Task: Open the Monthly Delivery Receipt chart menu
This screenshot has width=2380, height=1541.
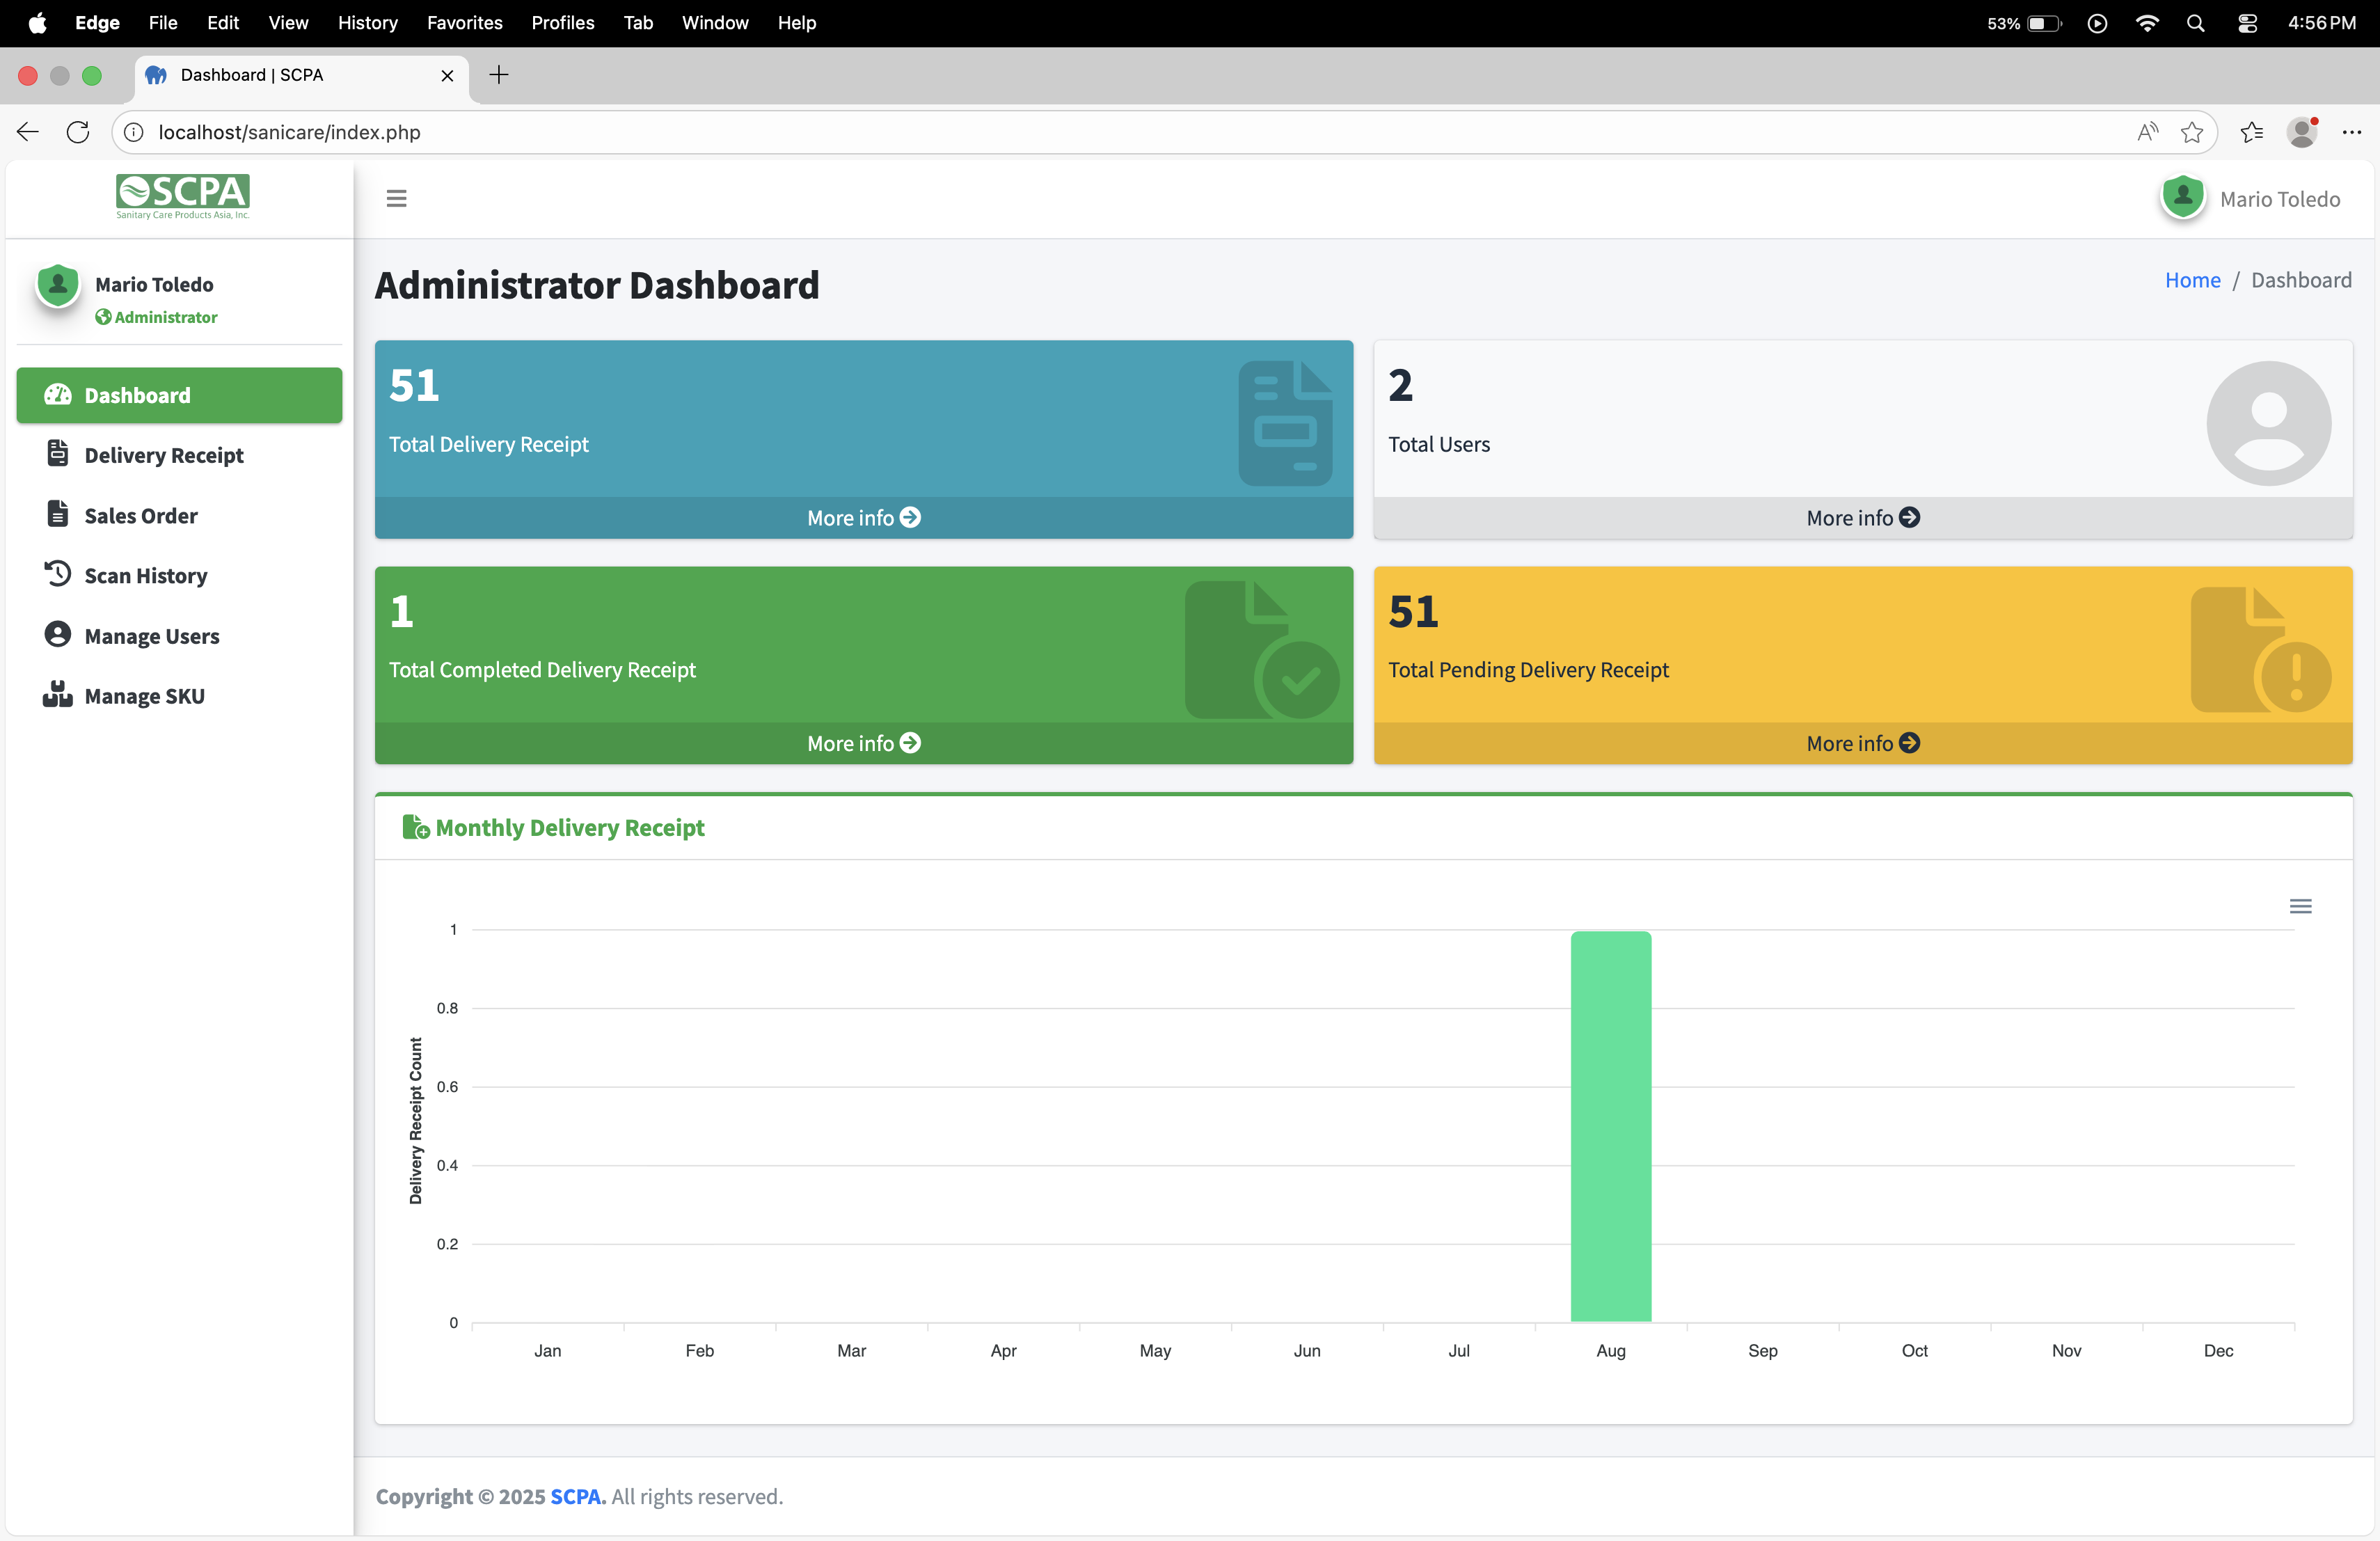Action: pos(2302,906)
